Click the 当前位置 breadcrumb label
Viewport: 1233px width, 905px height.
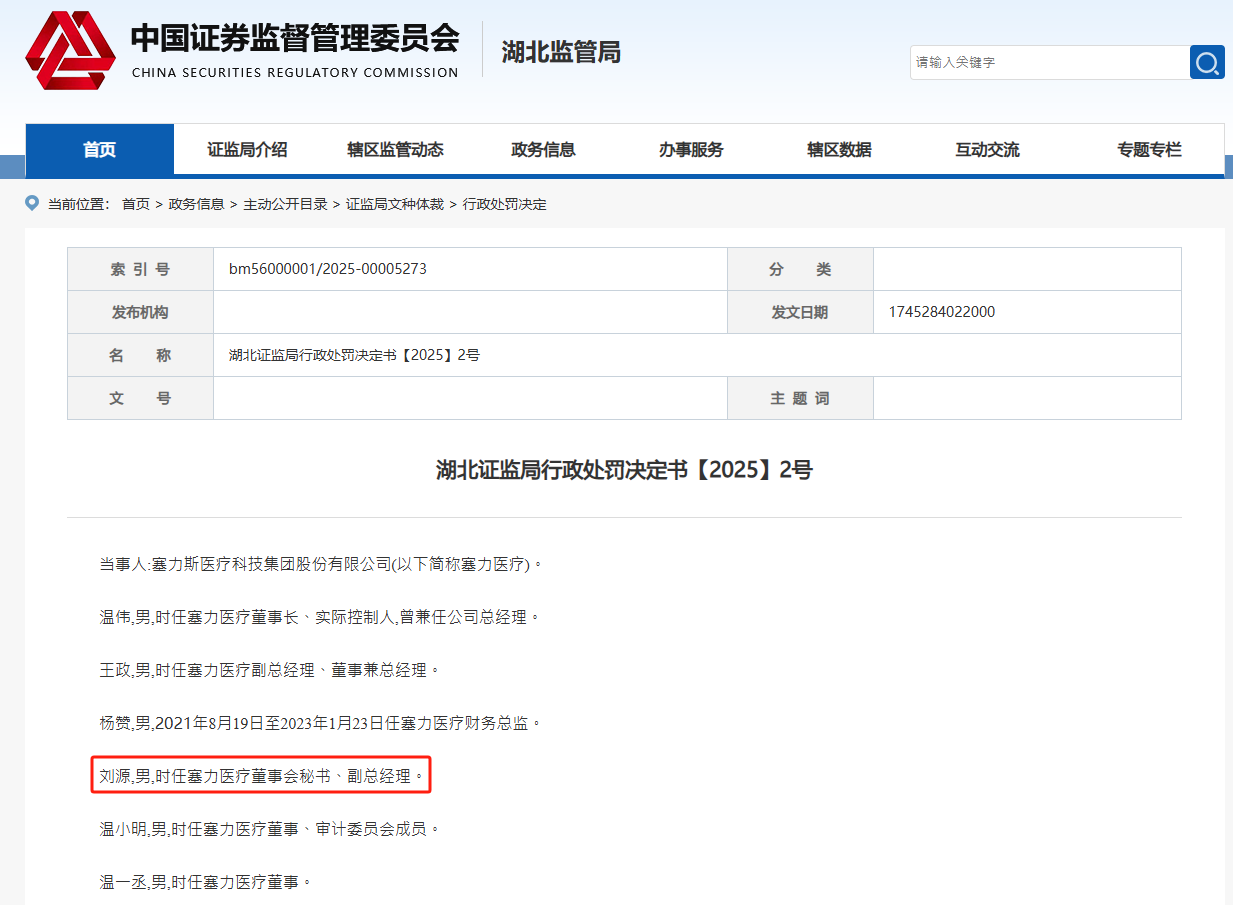(x=78, y=204)
